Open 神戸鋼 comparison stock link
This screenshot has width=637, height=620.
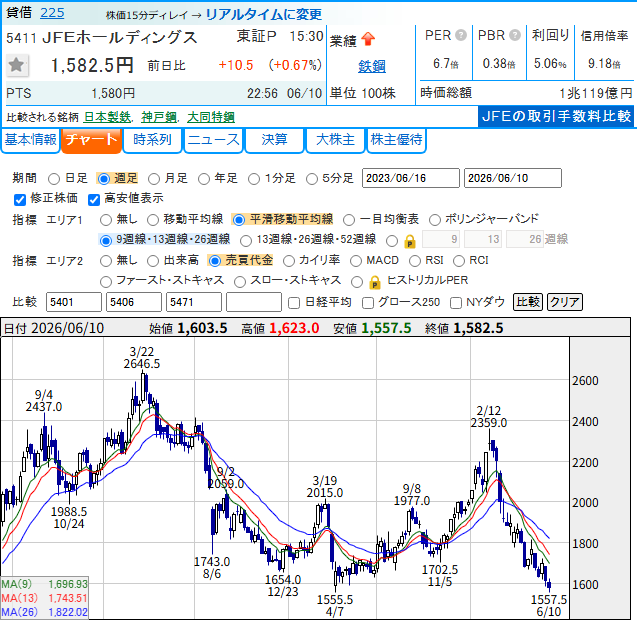(159, 117)
